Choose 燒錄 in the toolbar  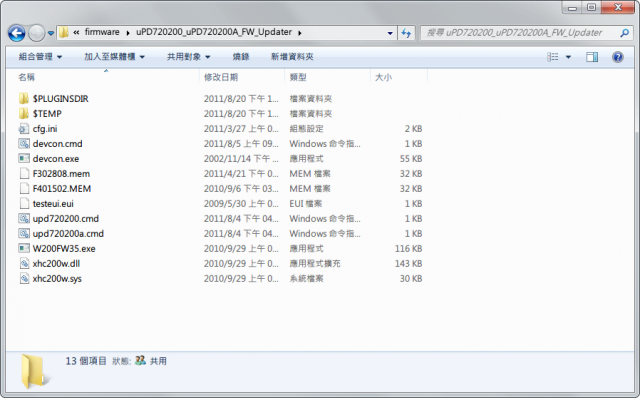pos(241,57)
